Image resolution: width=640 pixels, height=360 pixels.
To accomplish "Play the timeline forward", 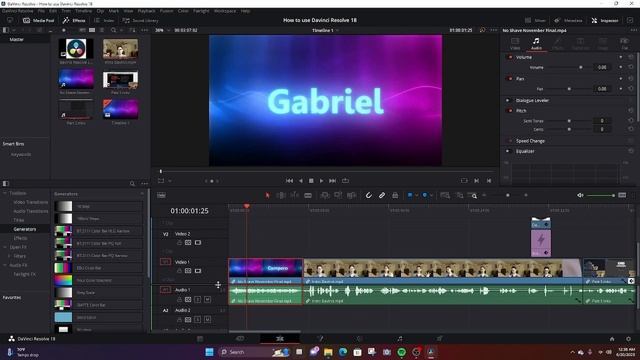I will click(x=322, y=180).
